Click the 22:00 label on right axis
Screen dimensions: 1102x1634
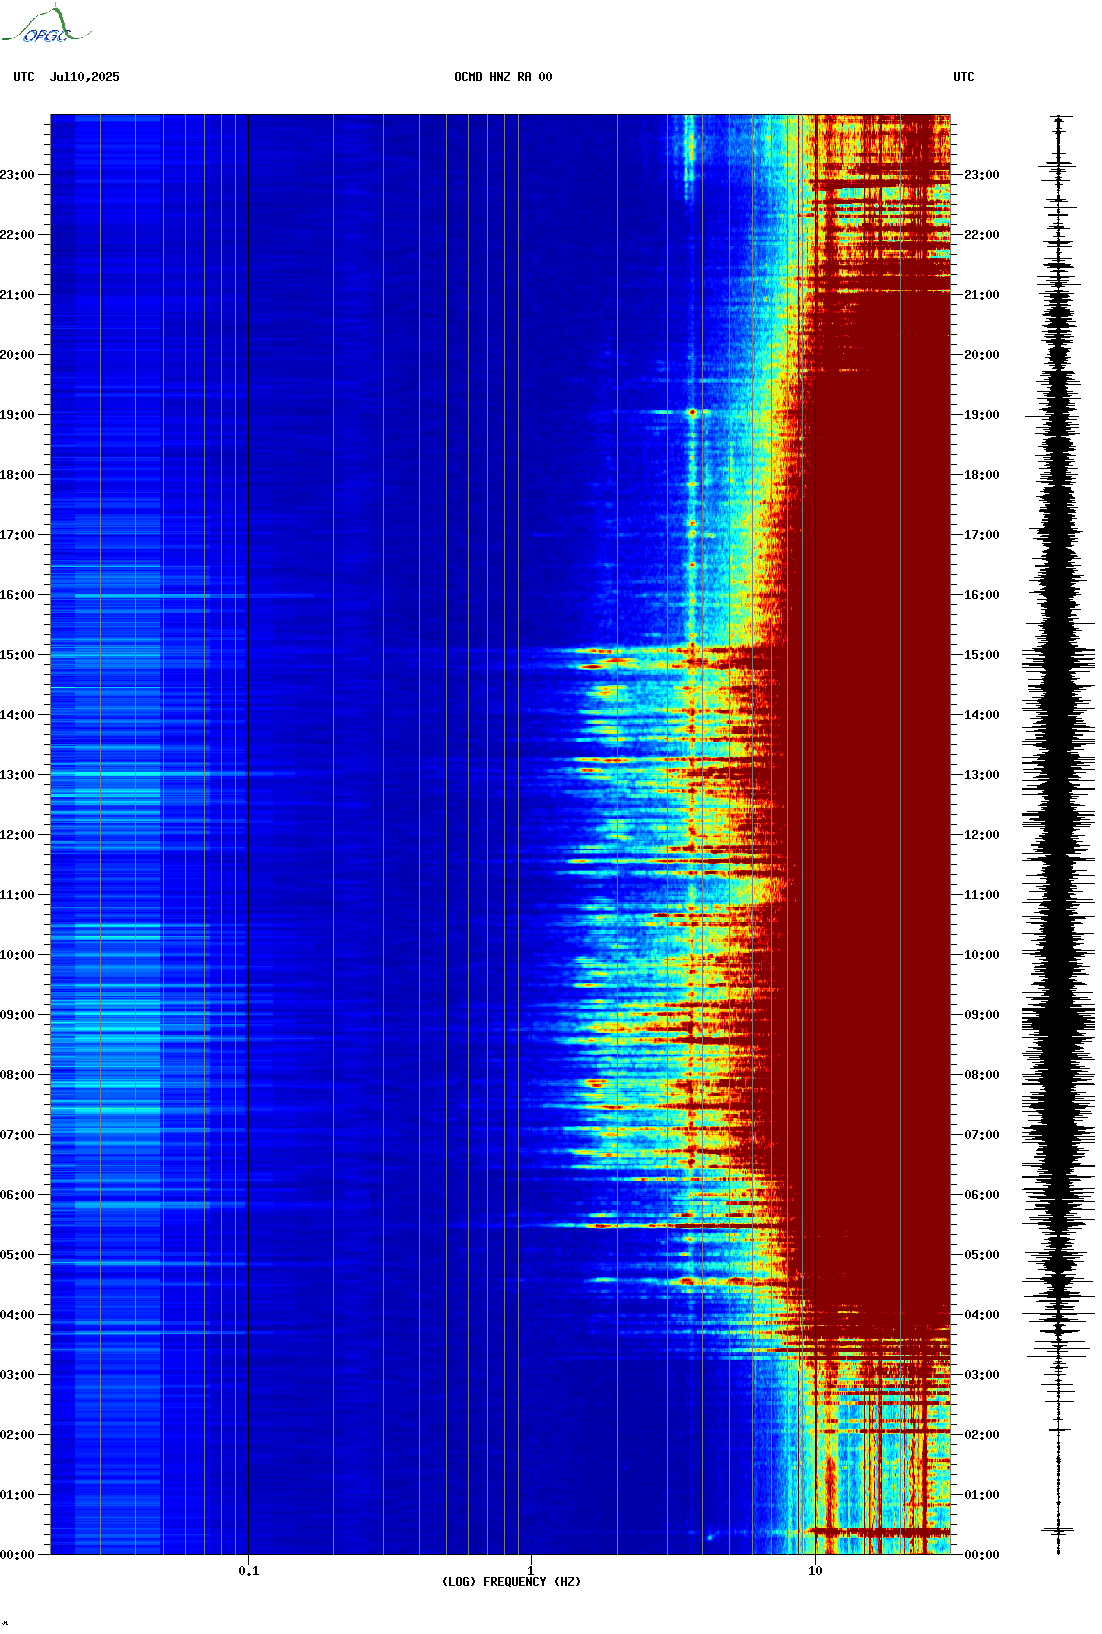982,235
